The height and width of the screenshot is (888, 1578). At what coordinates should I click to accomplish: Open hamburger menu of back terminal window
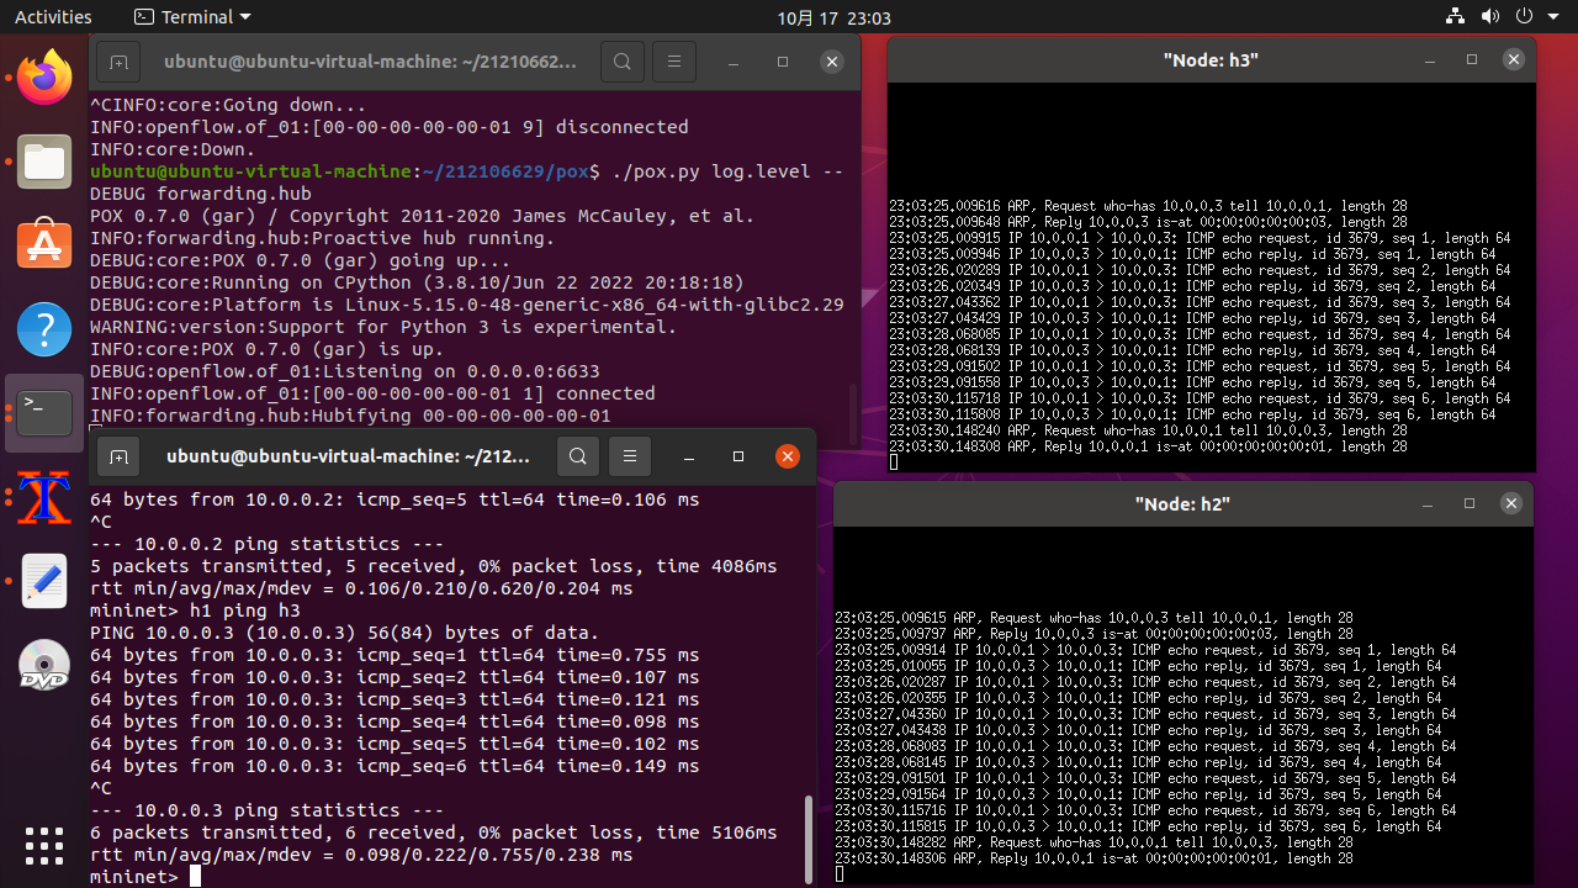click(674, 62)
